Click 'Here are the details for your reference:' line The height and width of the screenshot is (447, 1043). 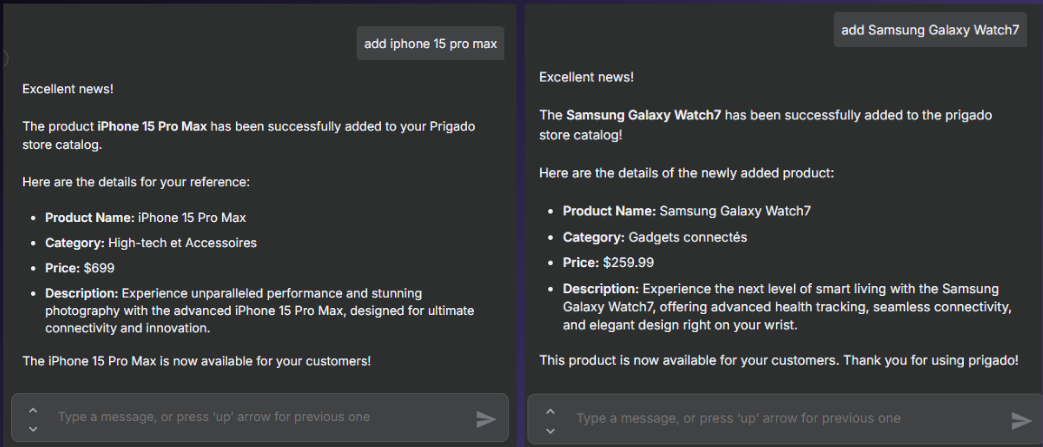coord(136,181)
